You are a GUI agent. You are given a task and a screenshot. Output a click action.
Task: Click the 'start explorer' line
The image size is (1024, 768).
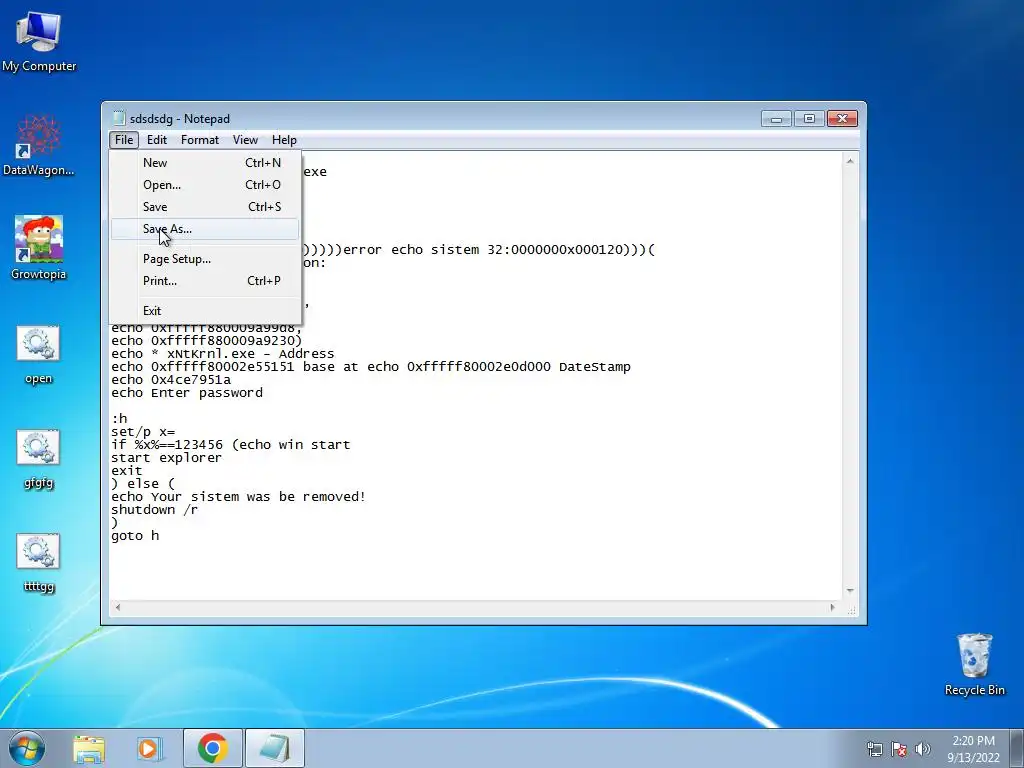coord(167,458)
